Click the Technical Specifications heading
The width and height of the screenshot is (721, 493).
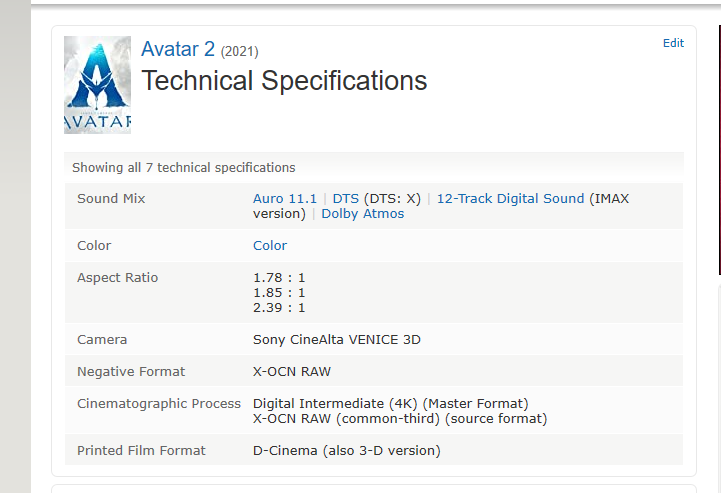tap(284, 81)
